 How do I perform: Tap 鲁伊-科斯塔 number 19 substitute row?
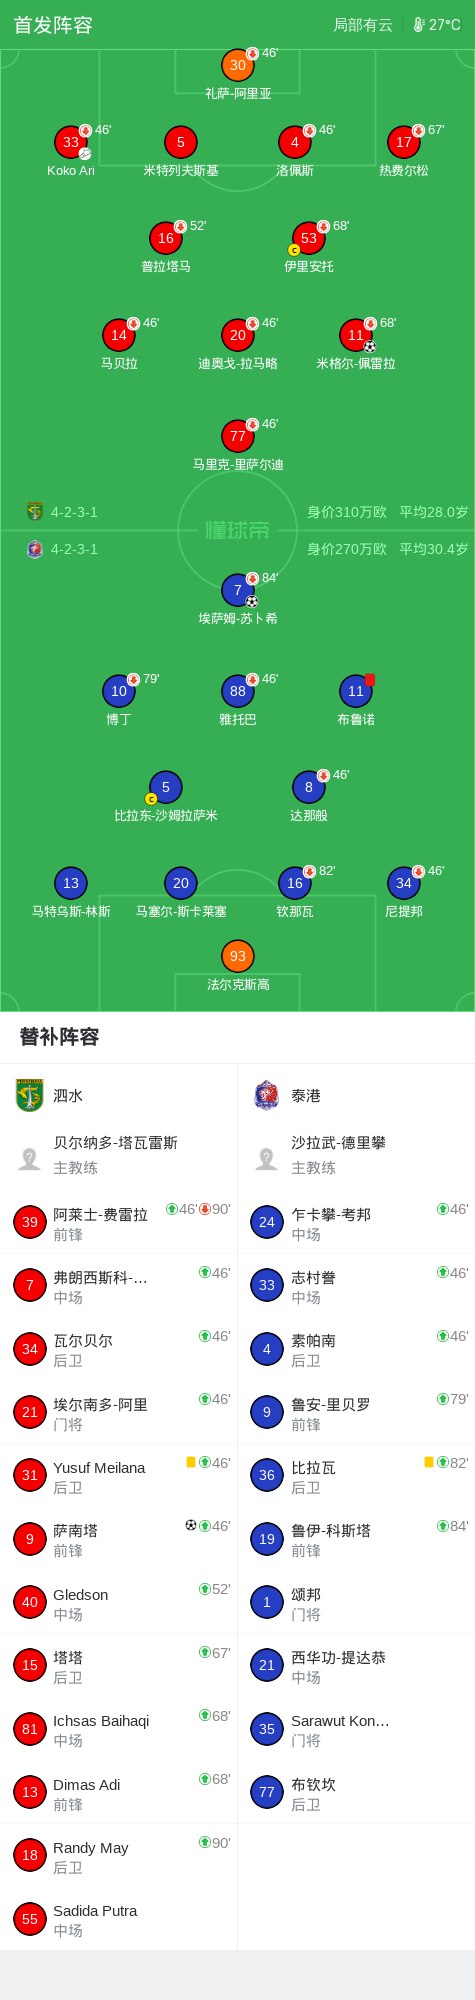[x=356, y=1540]
